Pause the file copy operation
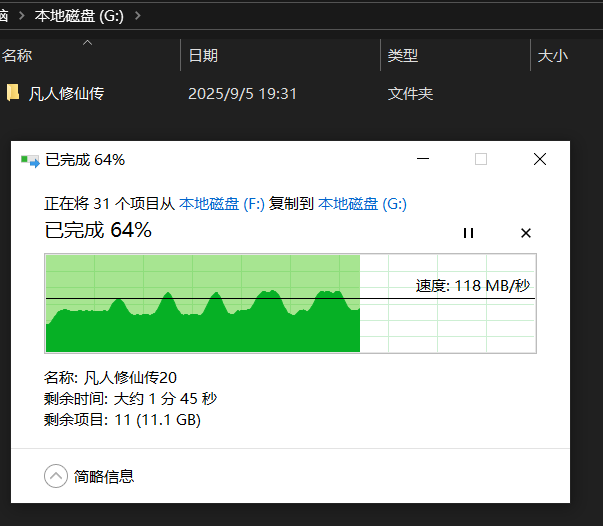The height and width of the screenshot is (526, 603). [x=467, y=233]
